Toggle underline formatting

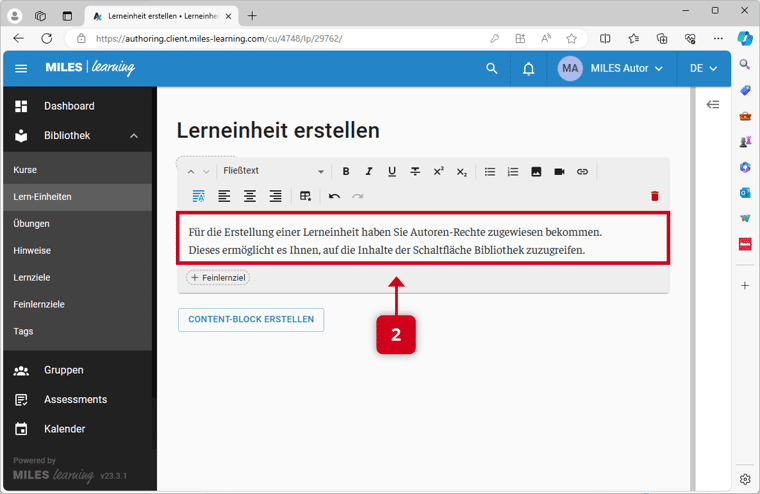point(392,172)
